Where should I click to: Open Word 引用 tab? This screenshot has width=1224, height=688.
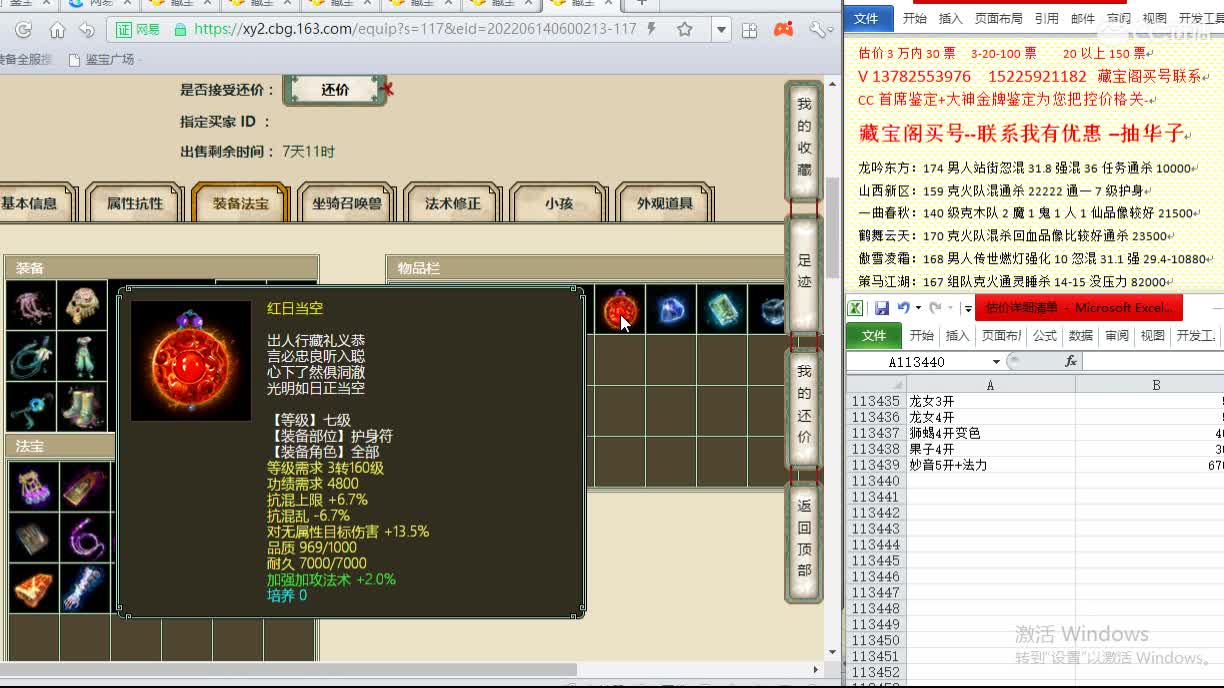coord(1047,18)
